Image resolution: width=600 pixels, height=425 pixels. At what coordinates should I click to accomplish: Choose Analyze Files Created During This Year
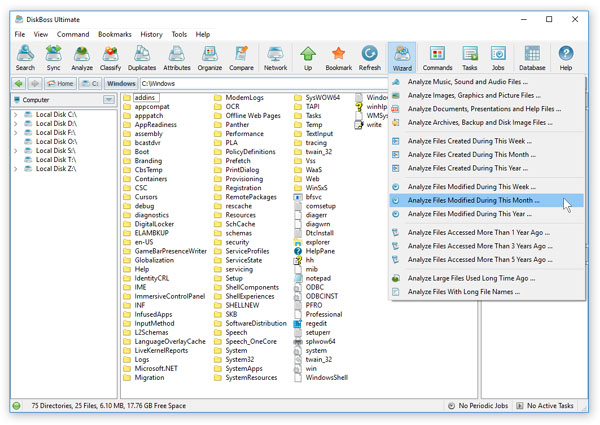pyautogui.click(x=487, y=168)
